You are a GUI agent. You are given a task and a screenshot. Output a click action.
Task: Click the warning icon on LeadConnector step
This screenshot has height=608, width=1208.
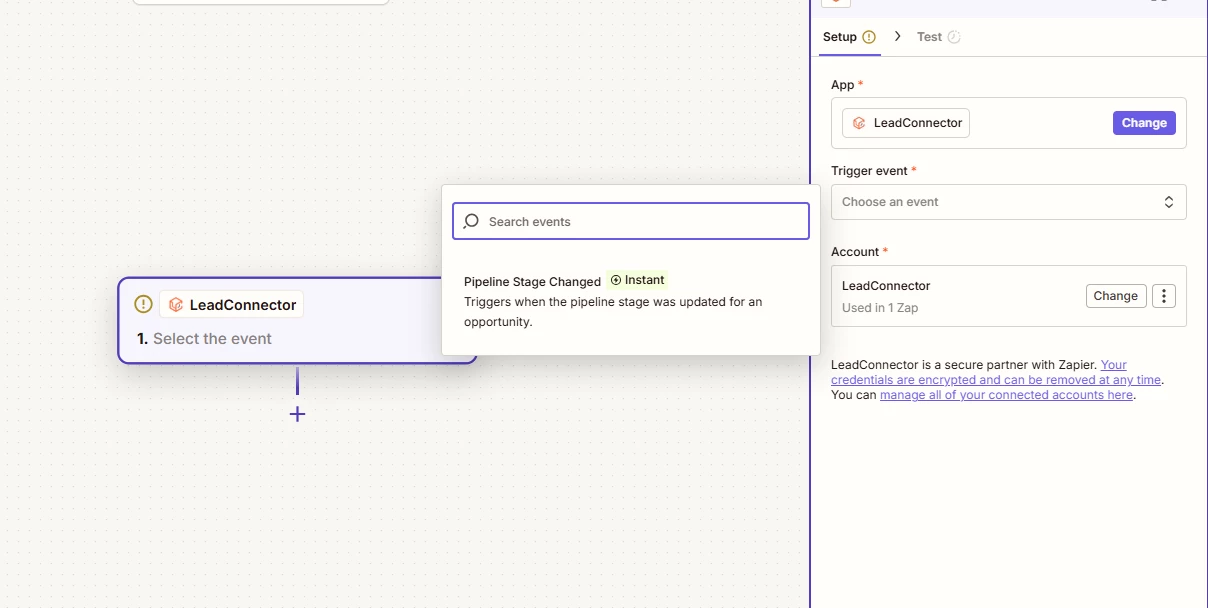coord(143,304)
